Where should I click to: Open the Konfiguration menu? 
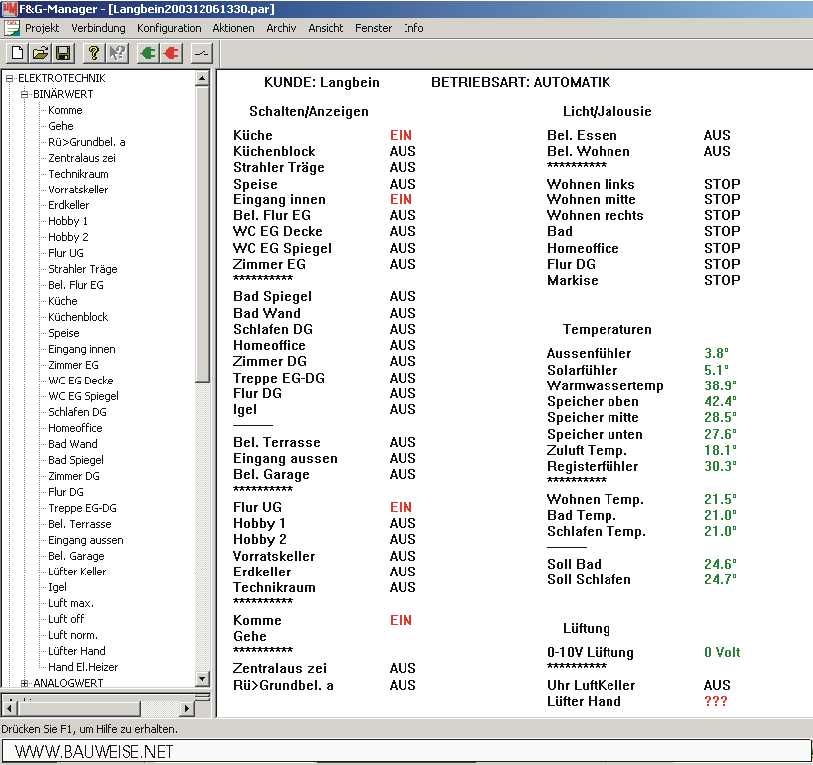(x=169, y=28)
